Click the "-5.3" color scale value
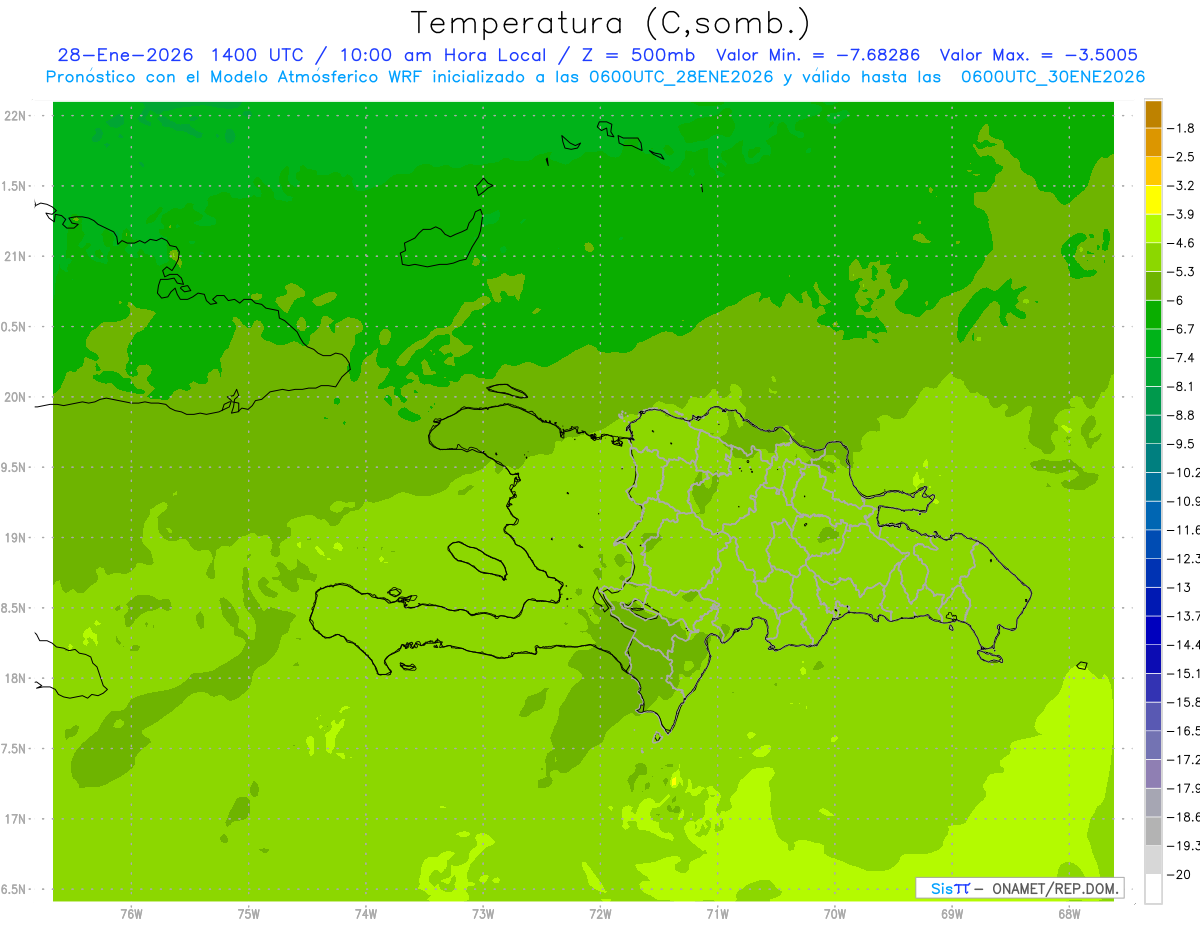This screenshot has height=927, width=1200. tap(1181, 271)
